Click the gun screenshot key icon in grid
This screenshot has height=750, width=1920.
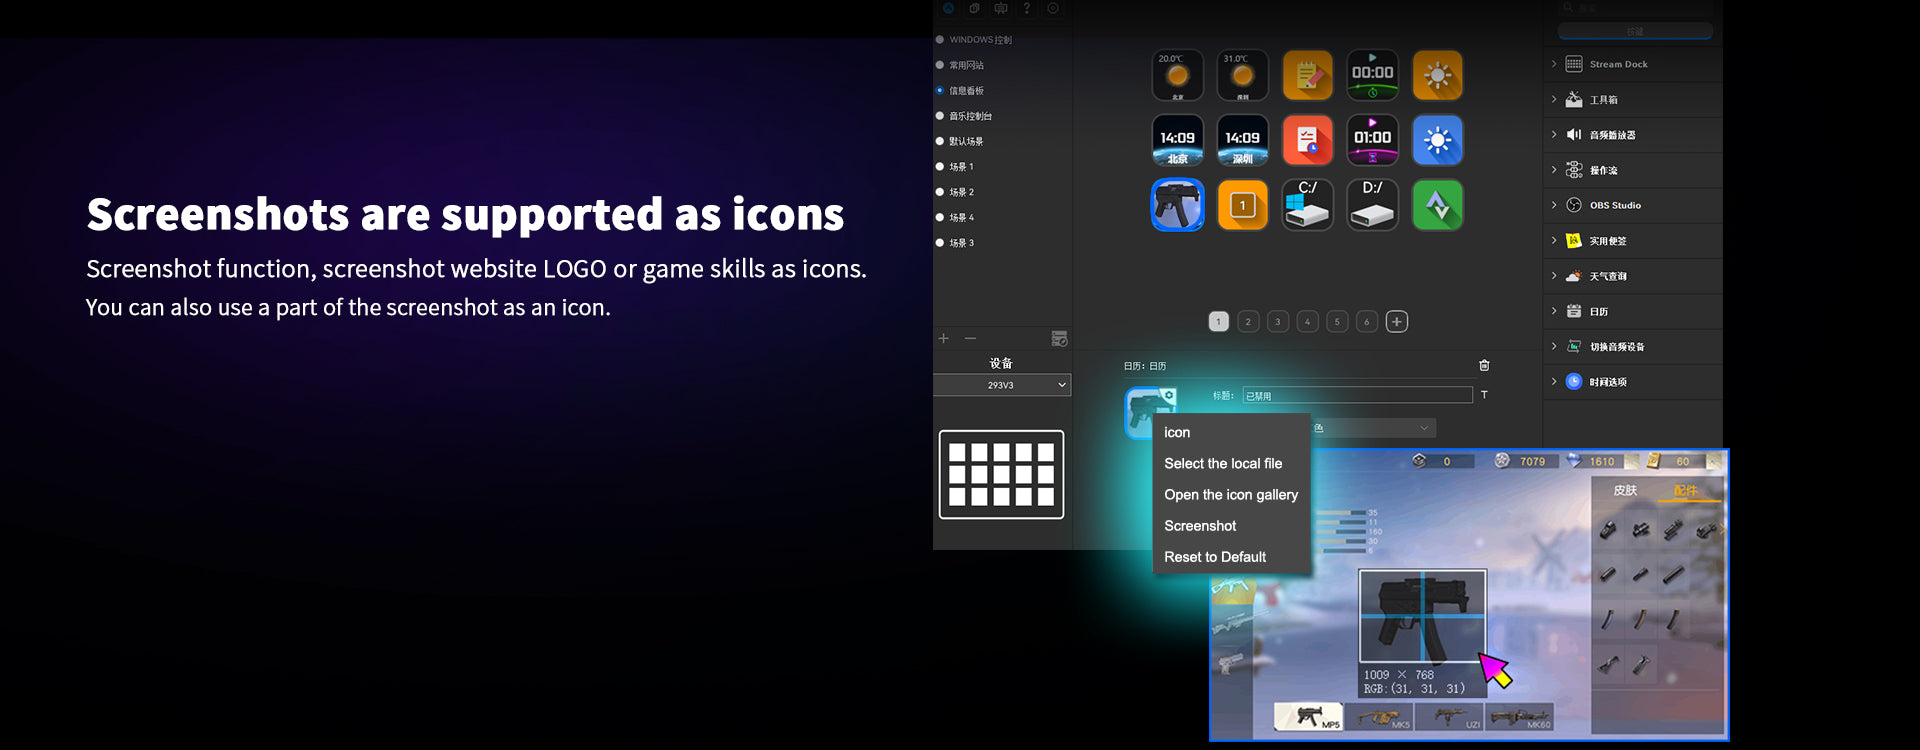(1177, 205)
